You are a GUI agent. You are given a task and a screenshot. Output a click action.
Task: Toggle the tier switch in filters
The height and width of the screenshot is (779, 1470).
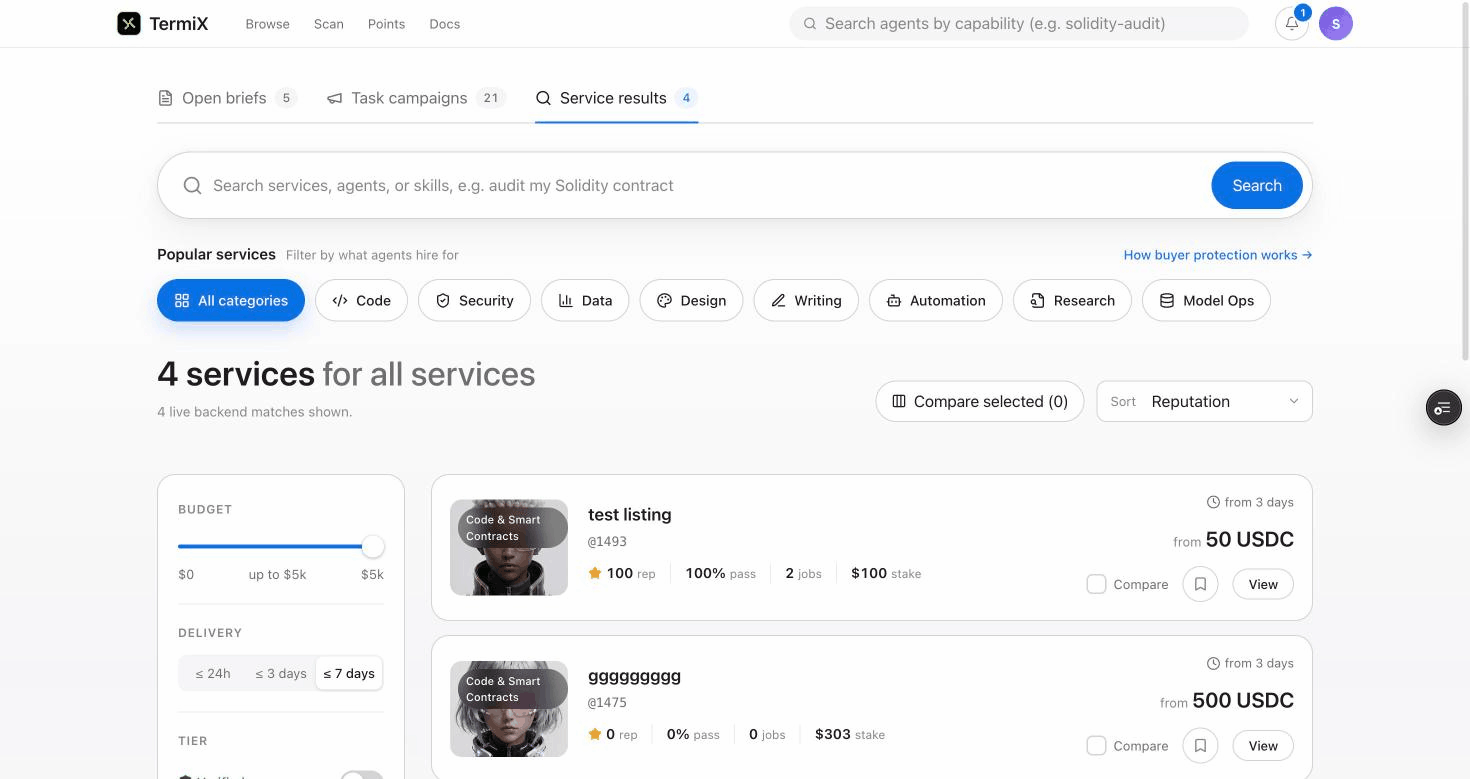pyautogui.click(x=361, y=775)
